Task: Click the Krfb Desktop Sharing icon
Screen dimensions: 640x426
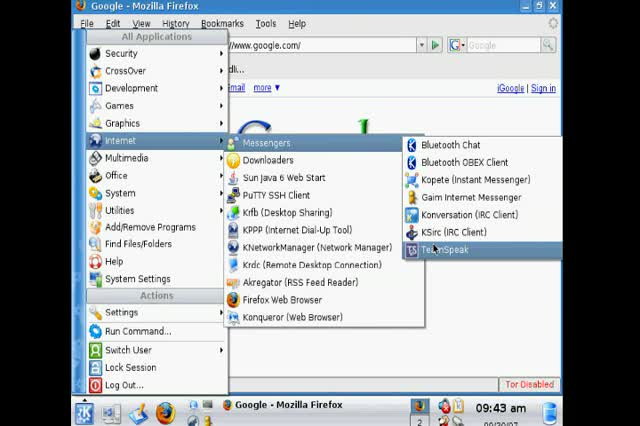Action: (x=233, y=213)
